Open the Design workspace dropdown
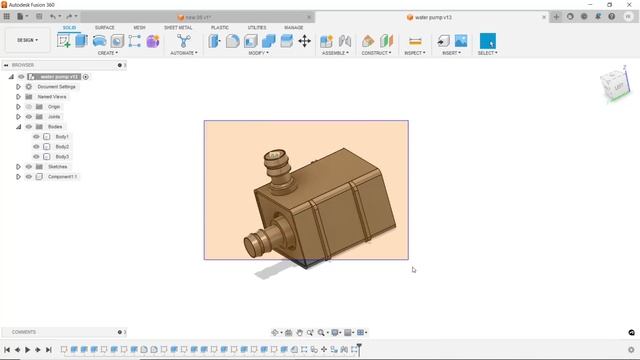The width and height of the screenshot is (640, 360). [27, 40]
